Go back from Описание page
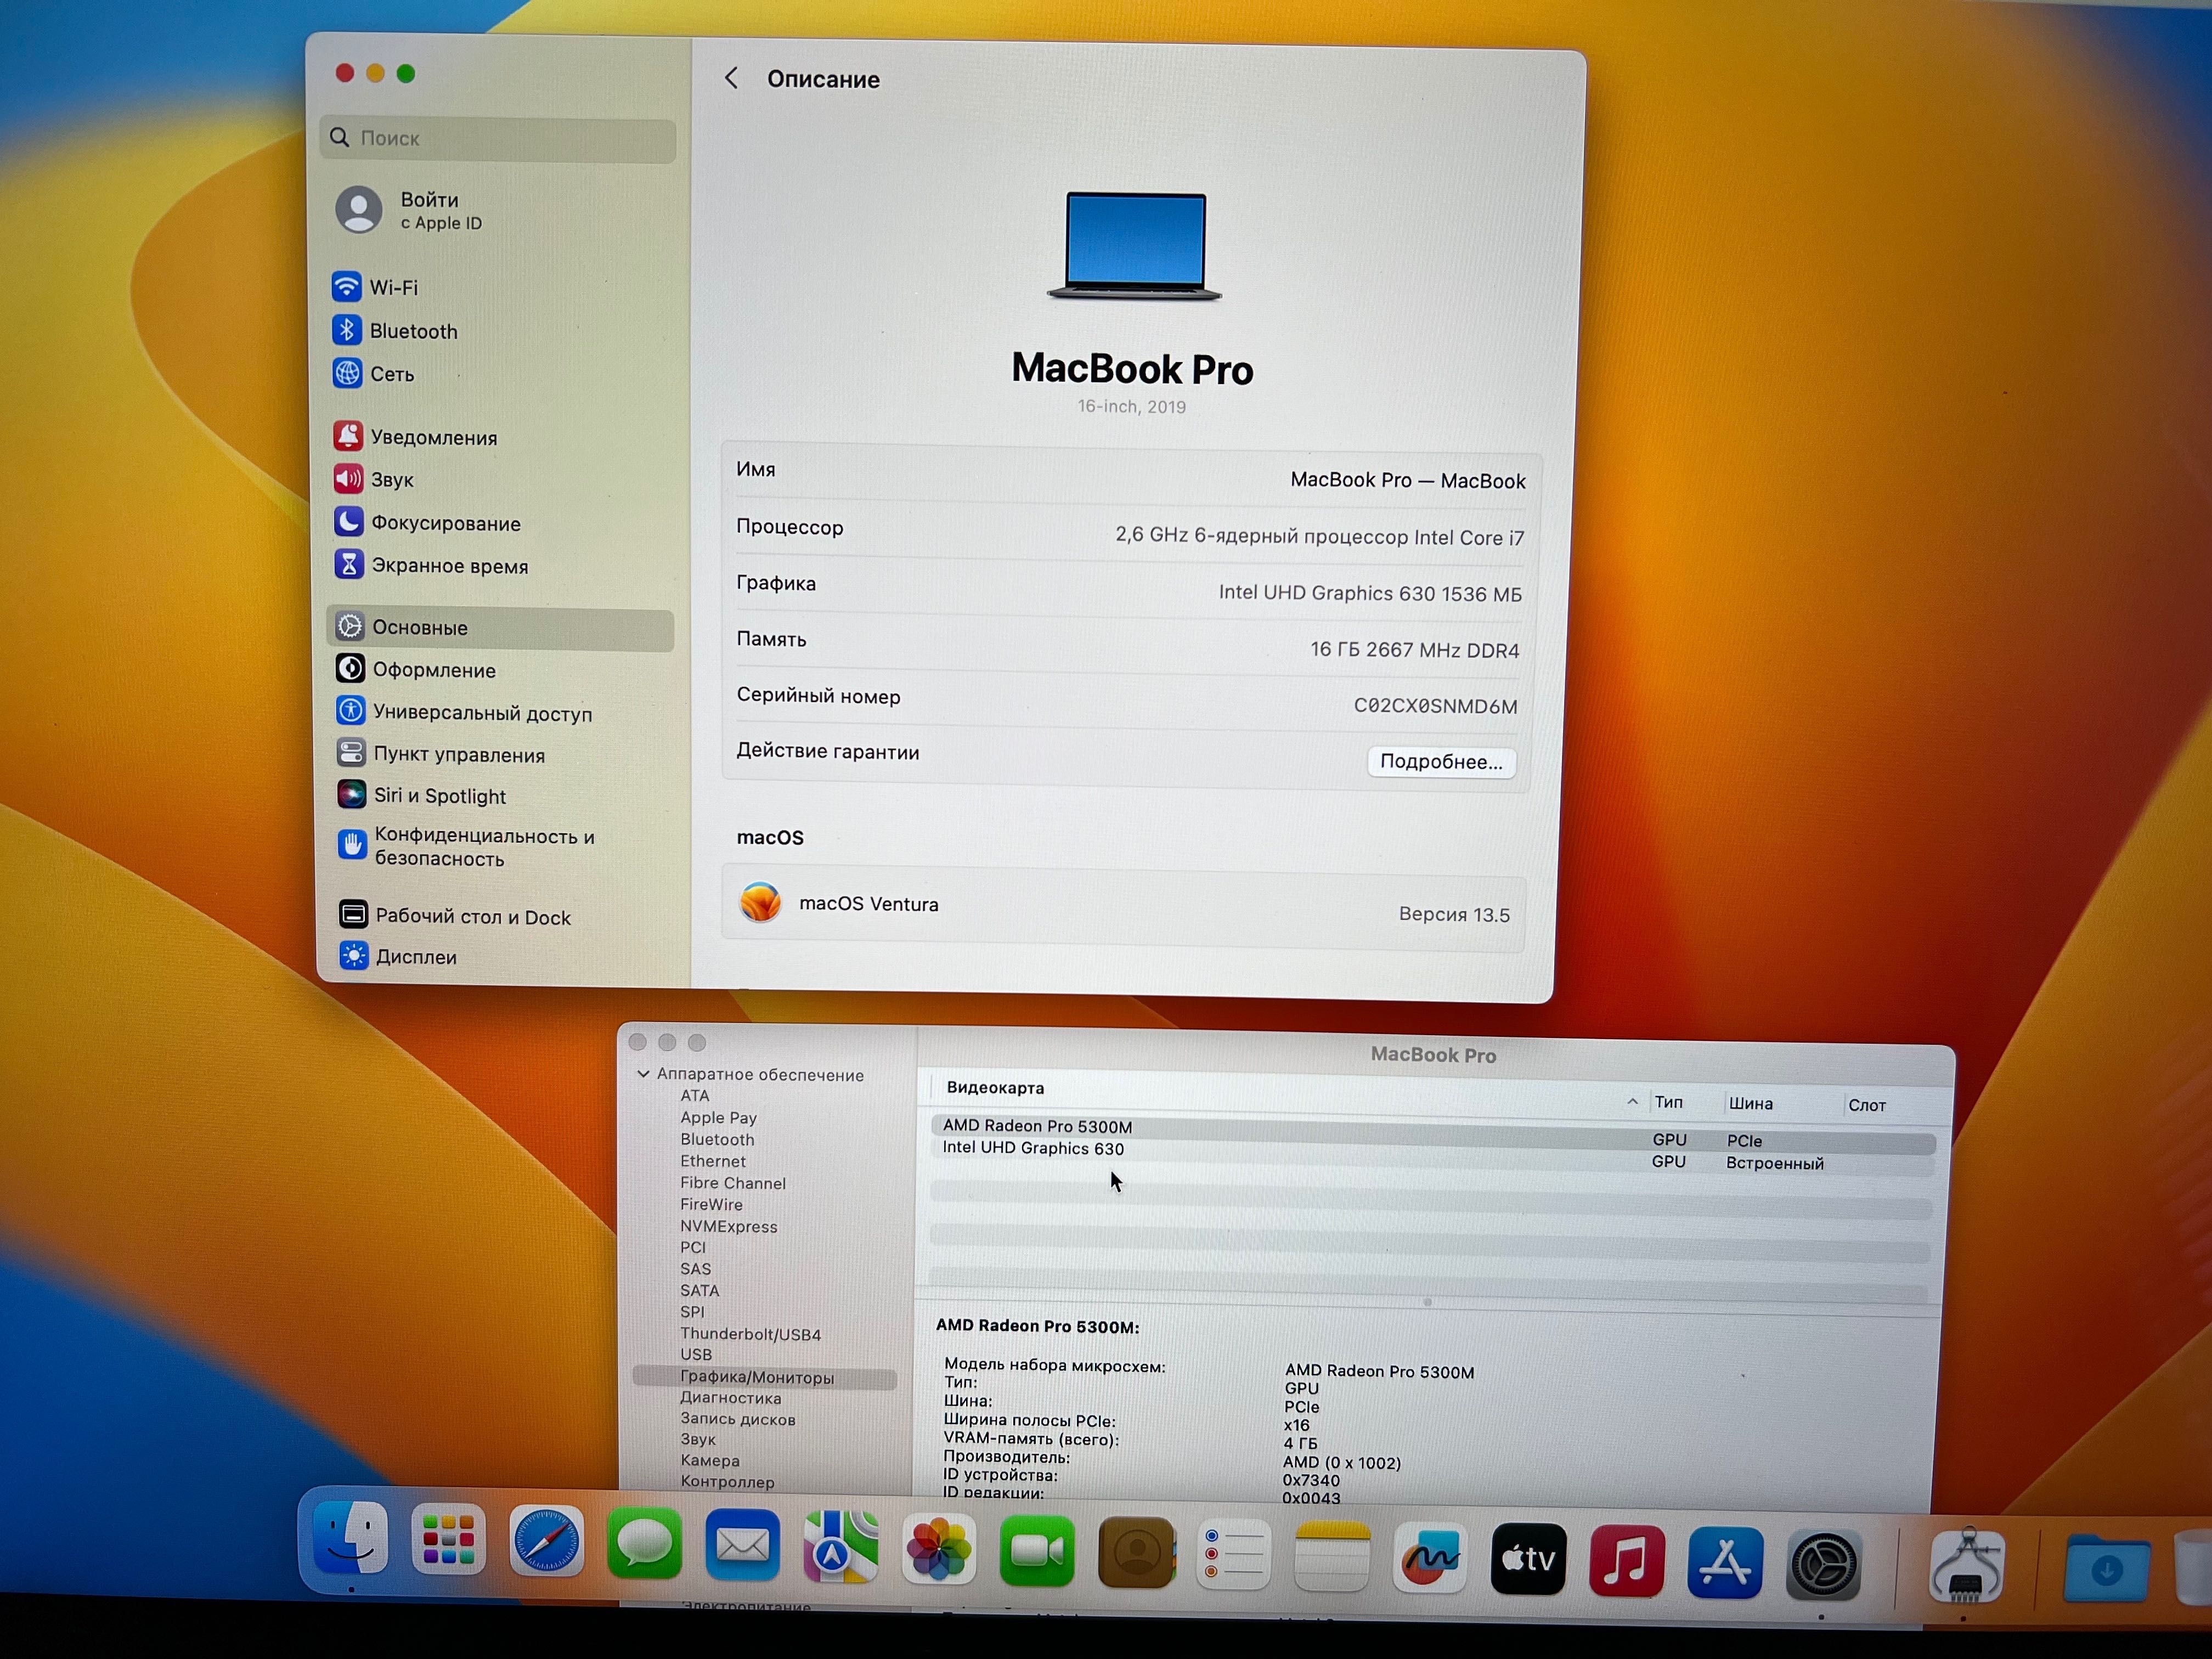This screenshot has height=1659, width=2212. (732, 78)
